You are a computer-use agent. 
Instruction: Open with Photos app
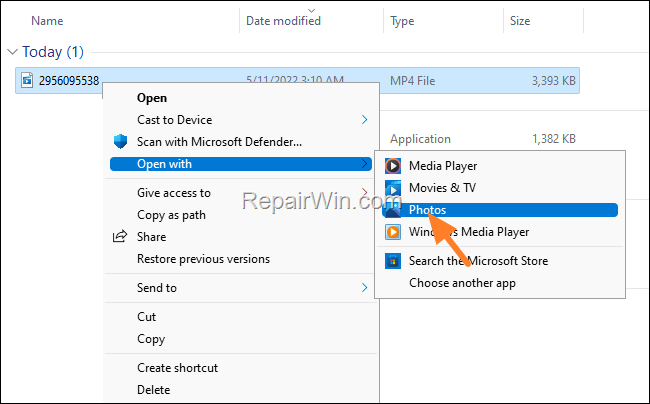[x=500, y=210]
